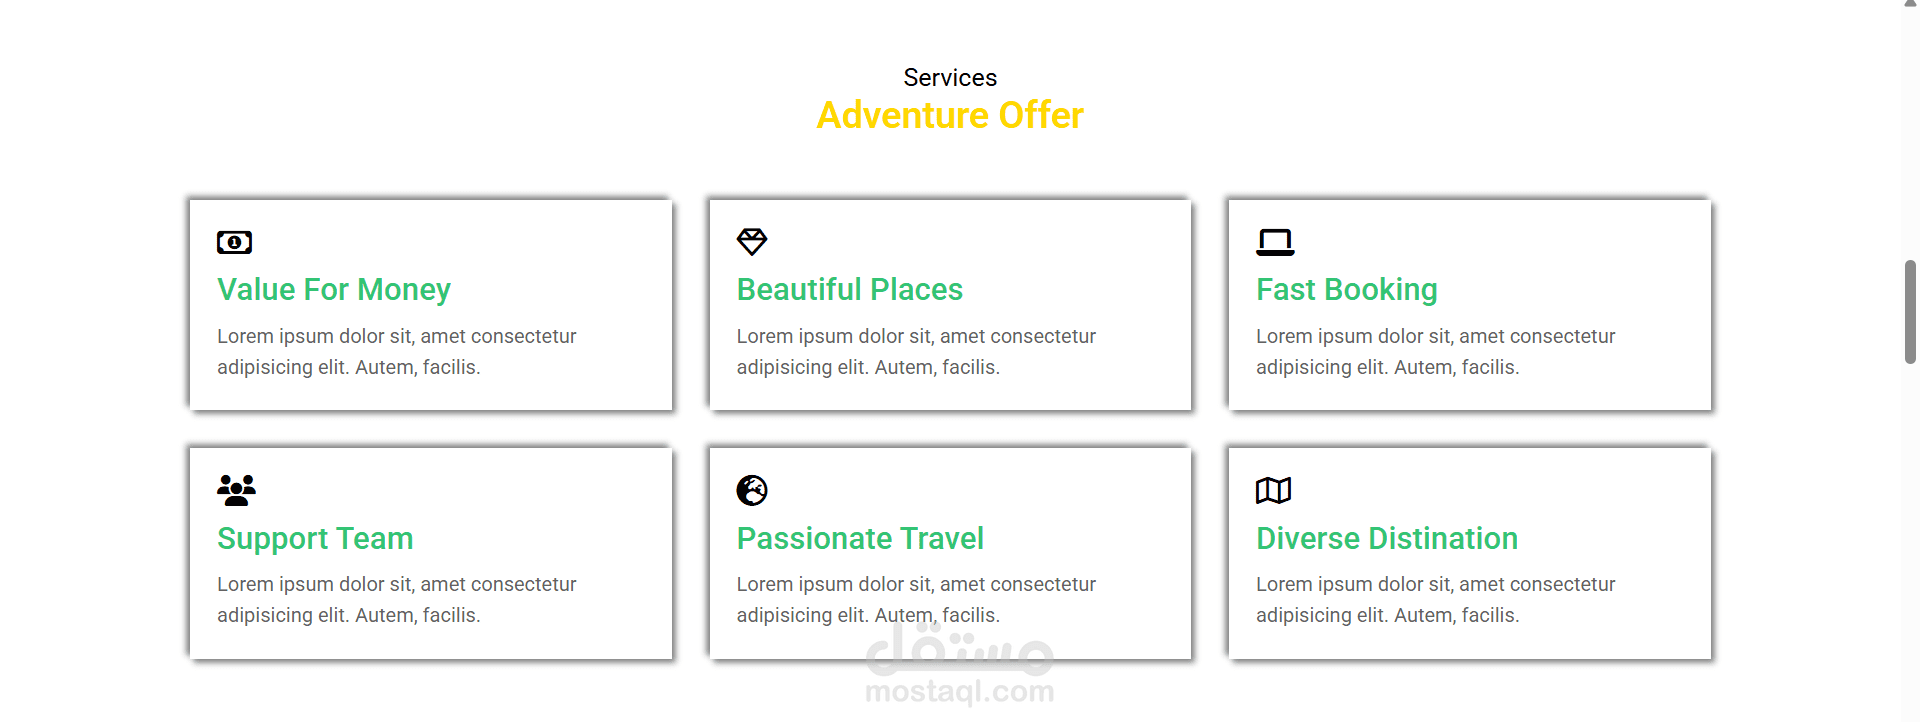Click the money bill icon
This screenshot has width=1920, height=722.
click(234, 242)
